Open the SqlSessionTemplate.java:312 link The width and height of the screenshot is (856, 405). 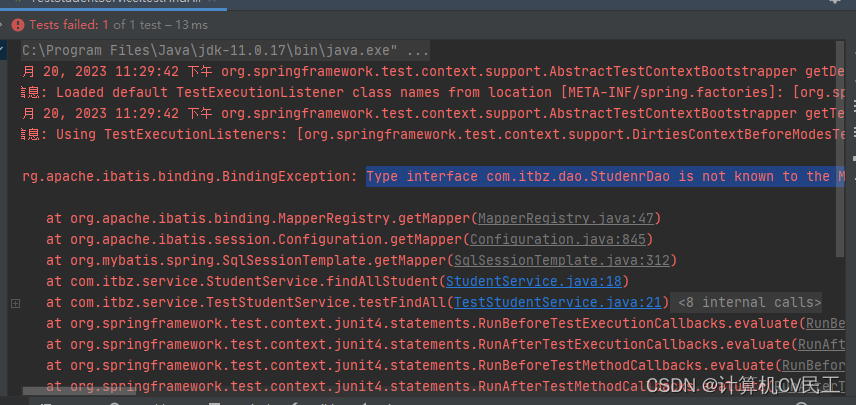coord(562,260)
